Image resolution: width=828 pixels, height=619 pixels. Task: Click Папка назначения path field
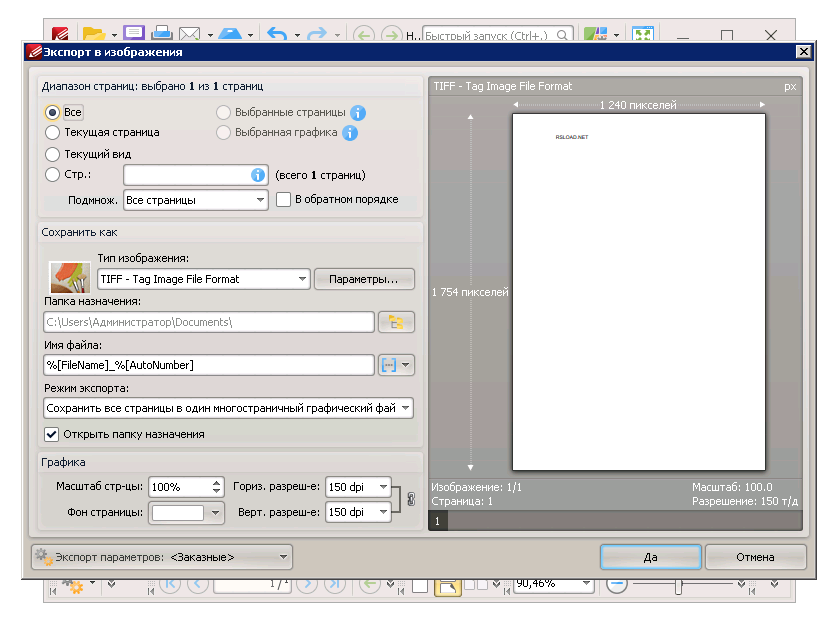point(209,322)
